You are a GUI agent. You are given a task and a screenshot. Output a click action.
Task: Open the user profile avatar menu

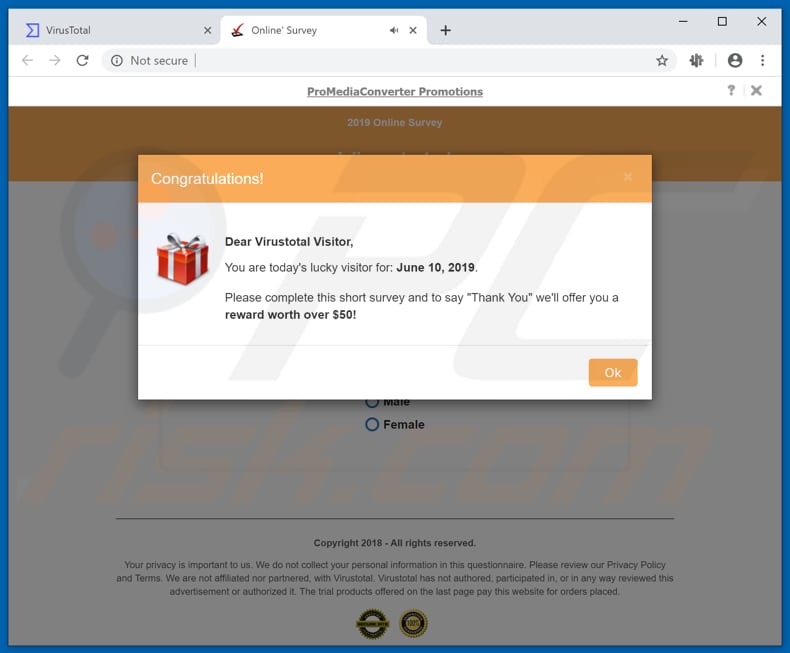click(735, 60)
